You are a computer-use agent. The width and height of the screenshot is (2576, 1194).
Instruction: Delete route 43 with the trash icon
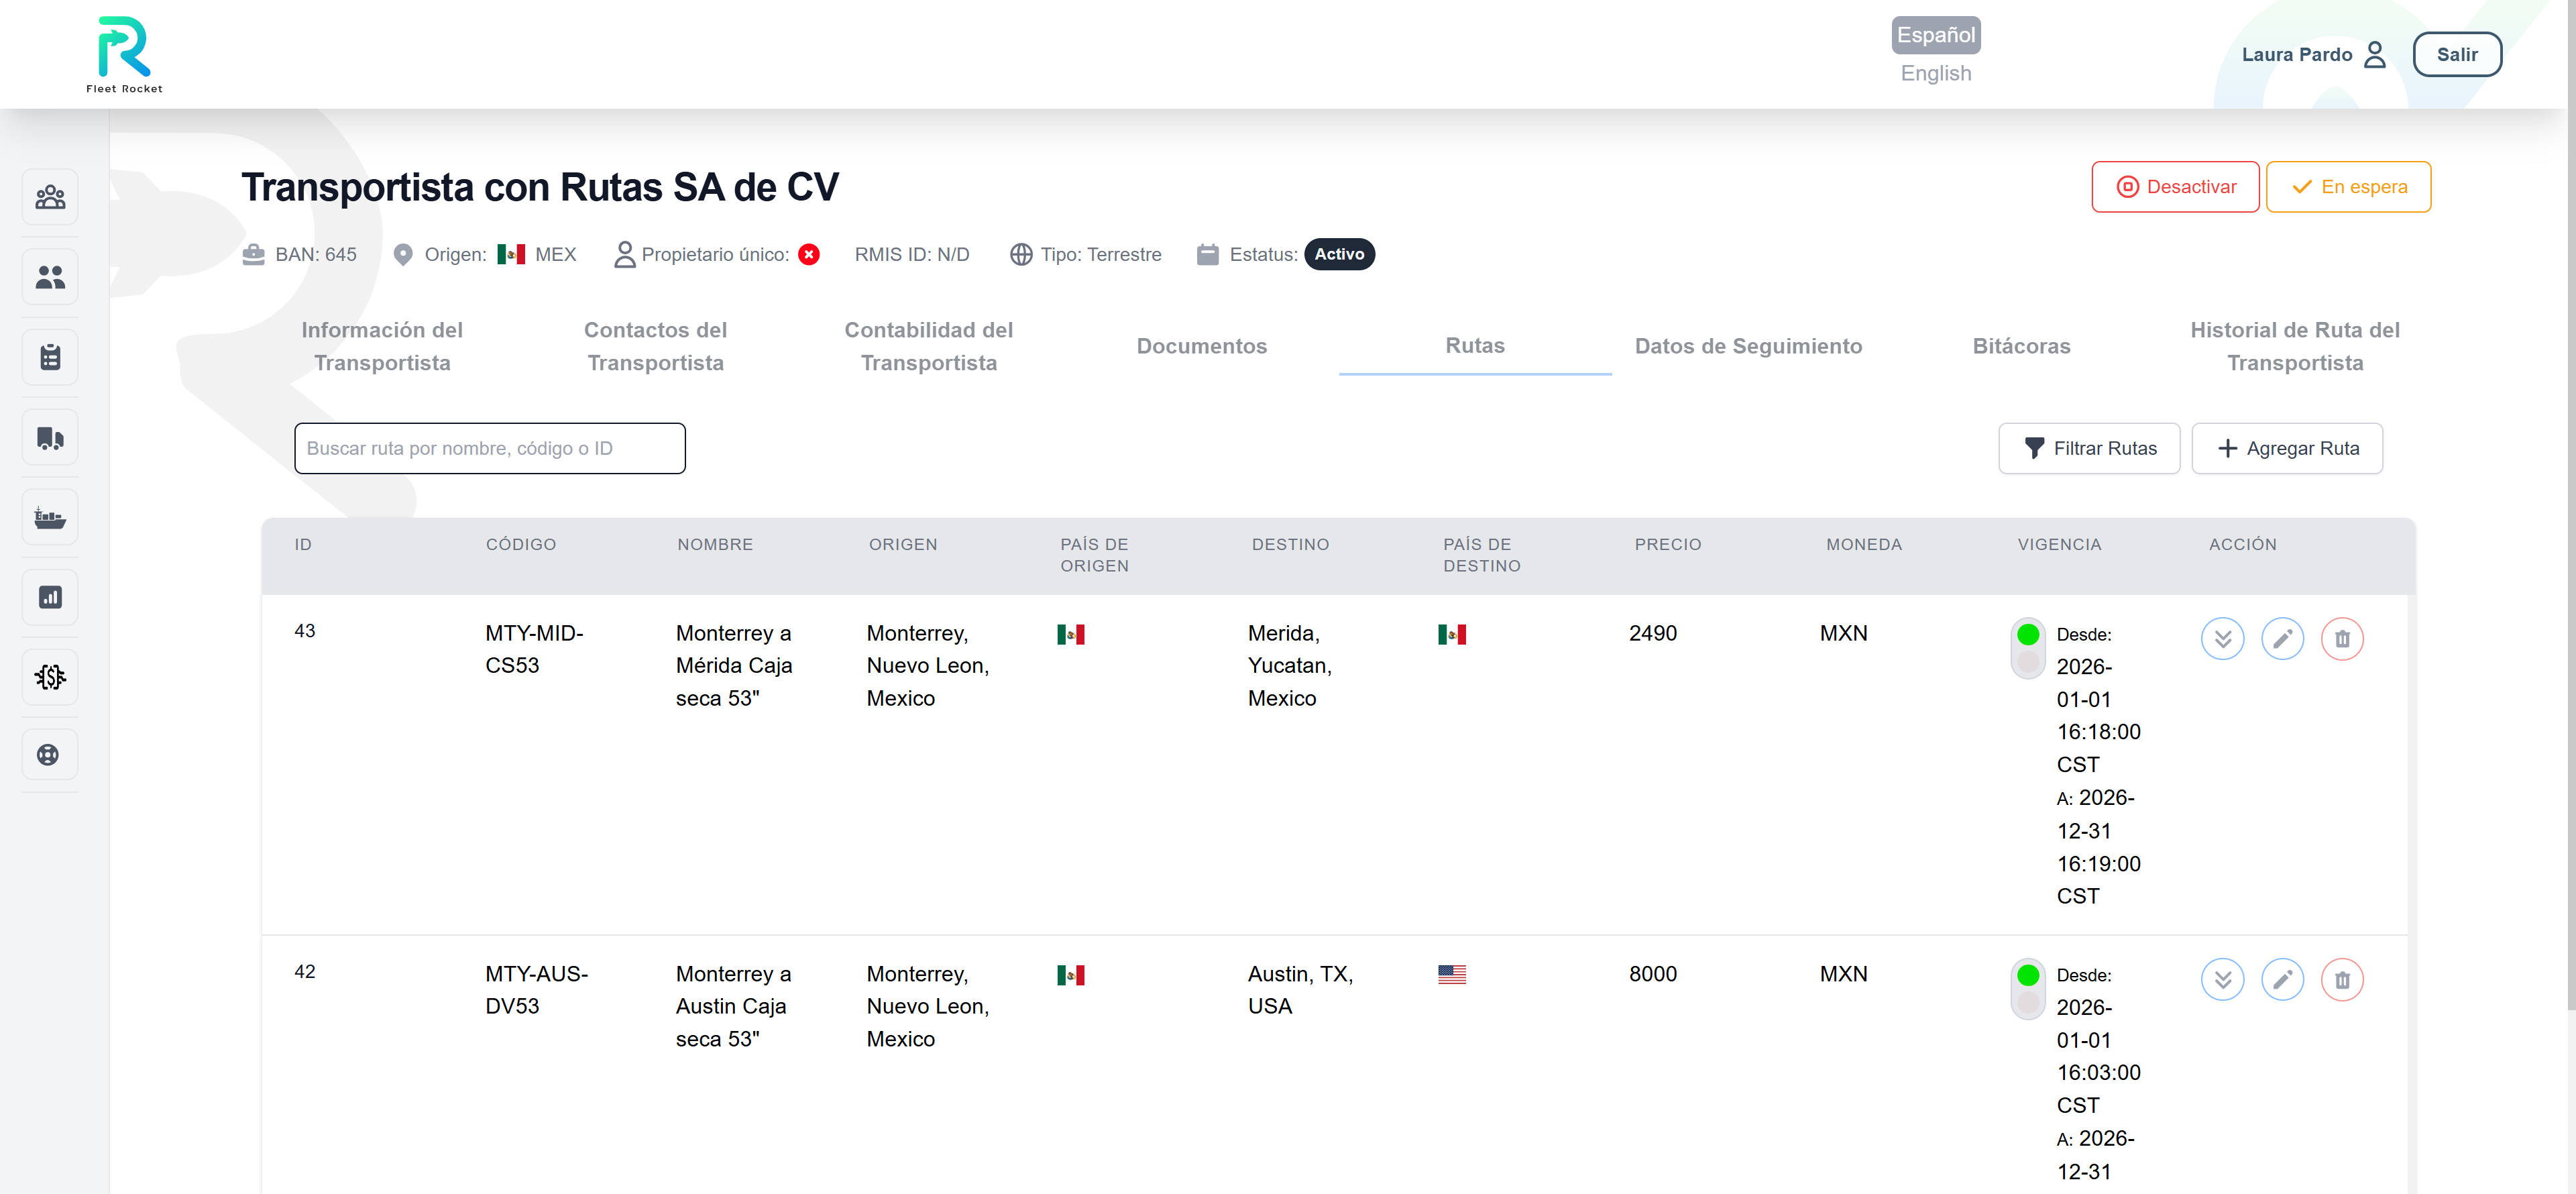pos(2342,639)
